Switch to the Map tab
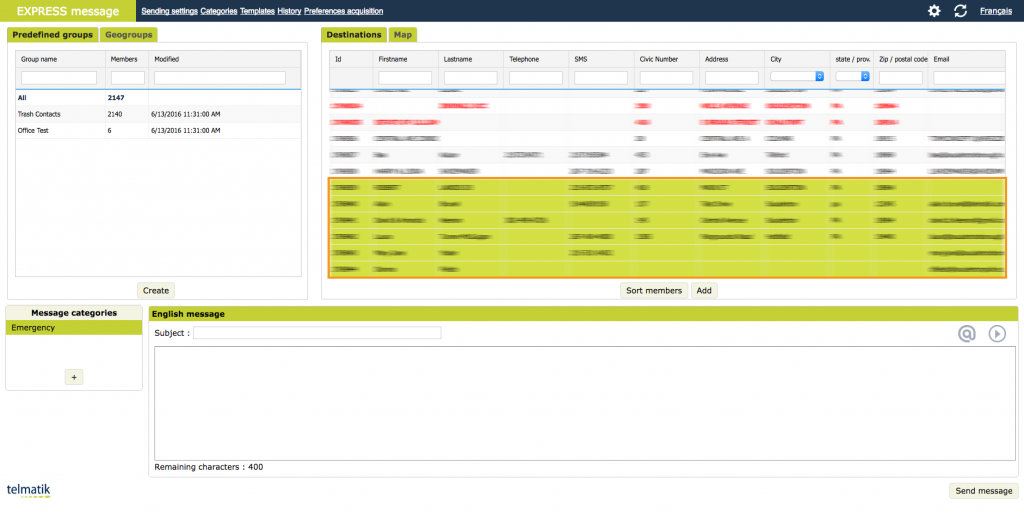 coord(402,35)
